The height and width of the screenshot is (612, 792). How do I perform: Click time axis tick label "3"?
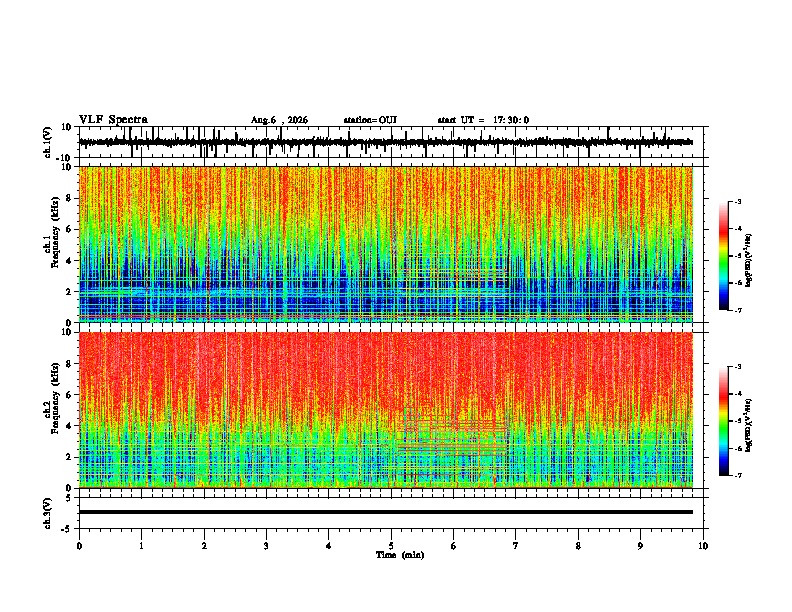(267, 546)
